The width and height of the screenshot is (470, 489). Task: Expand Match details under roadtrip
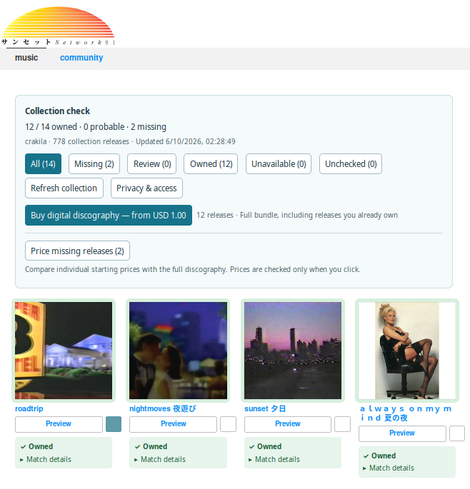click(46, 459)
